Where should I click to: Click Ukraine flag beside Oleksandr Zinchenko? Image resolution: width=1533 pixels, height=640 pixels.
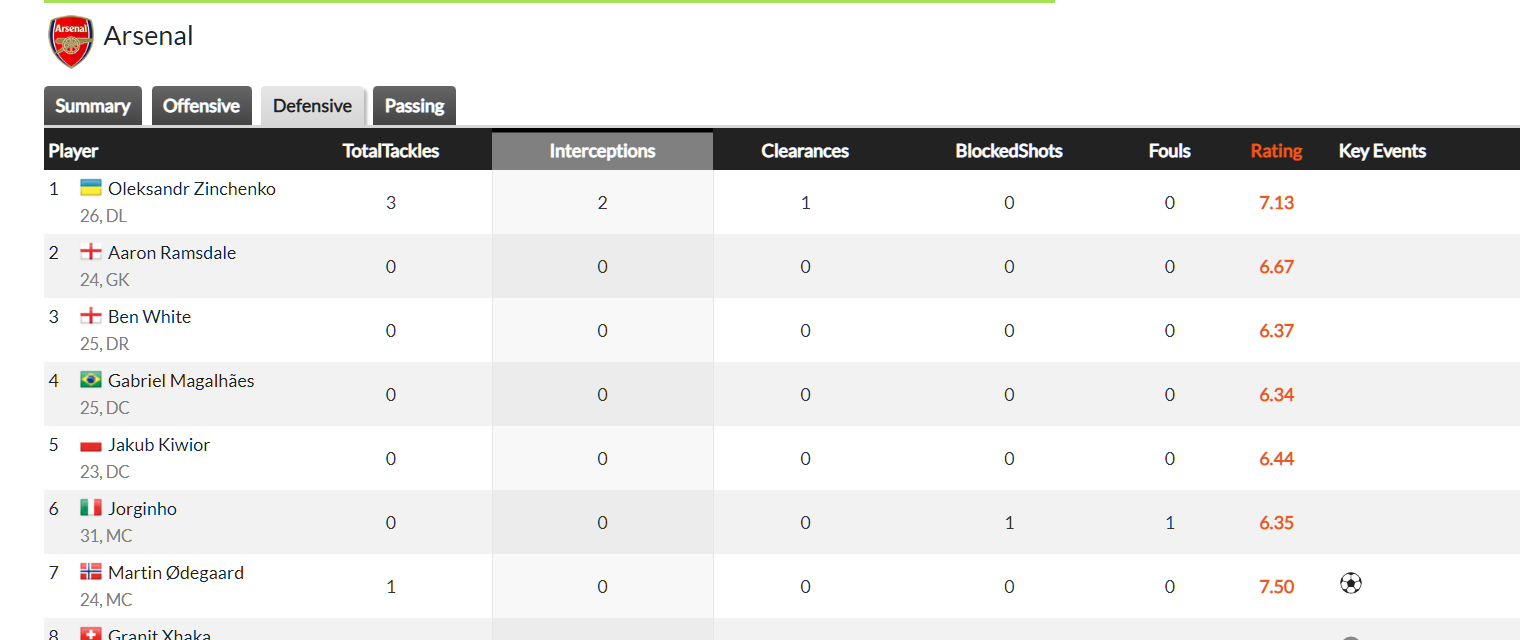click(91, 188)
